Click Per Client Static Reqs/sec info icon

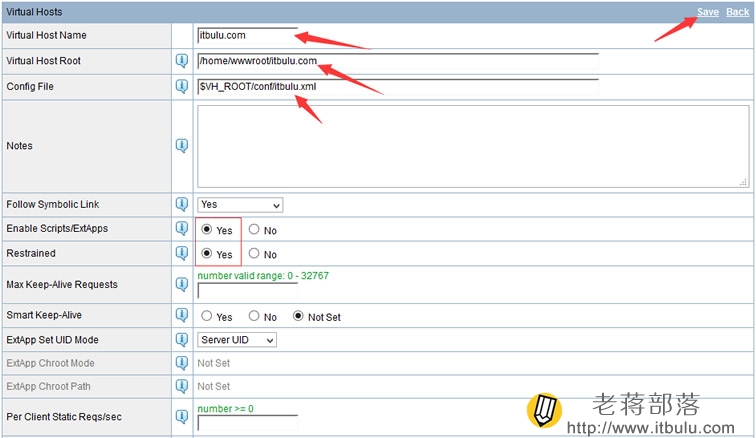tap(182, 416)
